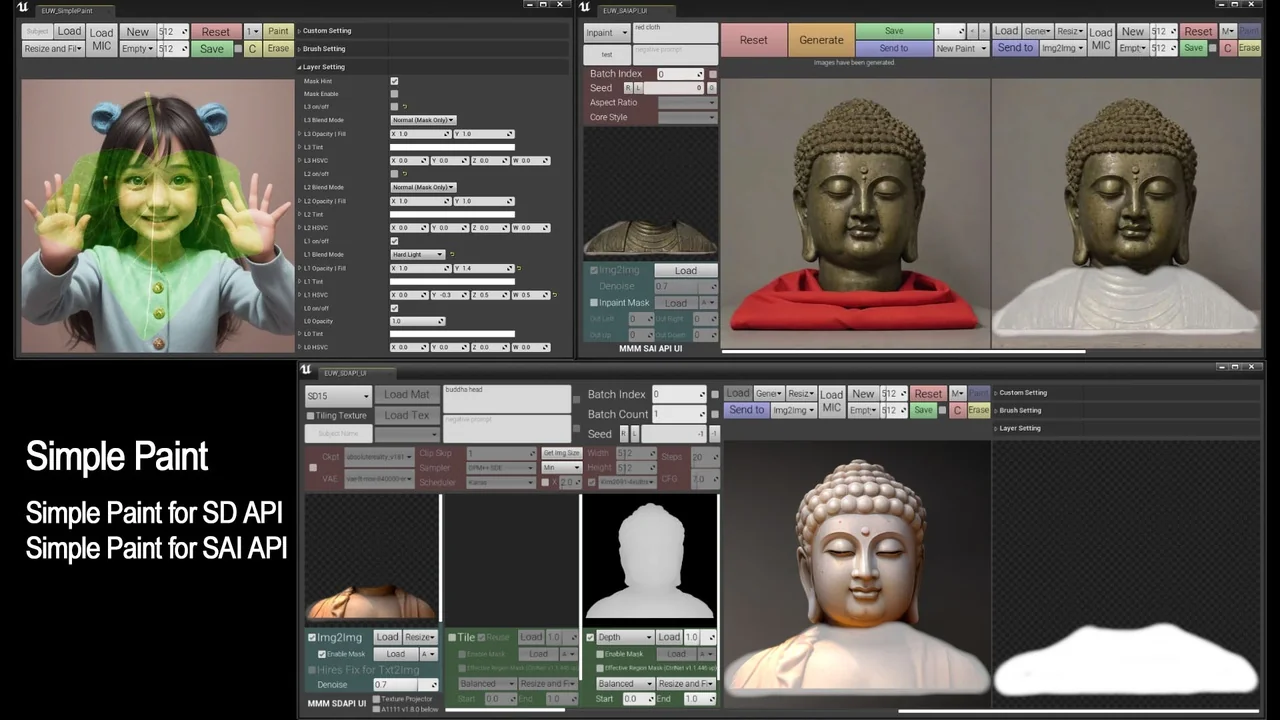Screen dimensions: 1280x720
Task: Click the Load Mat button
Action: [x=406, y=395]
